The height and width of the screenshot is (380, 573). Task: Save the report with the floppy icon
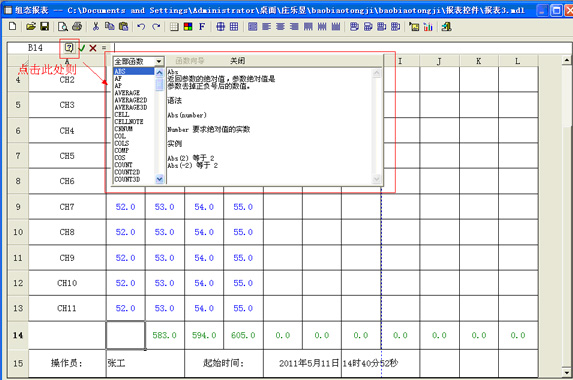click(x=45, y=26)
